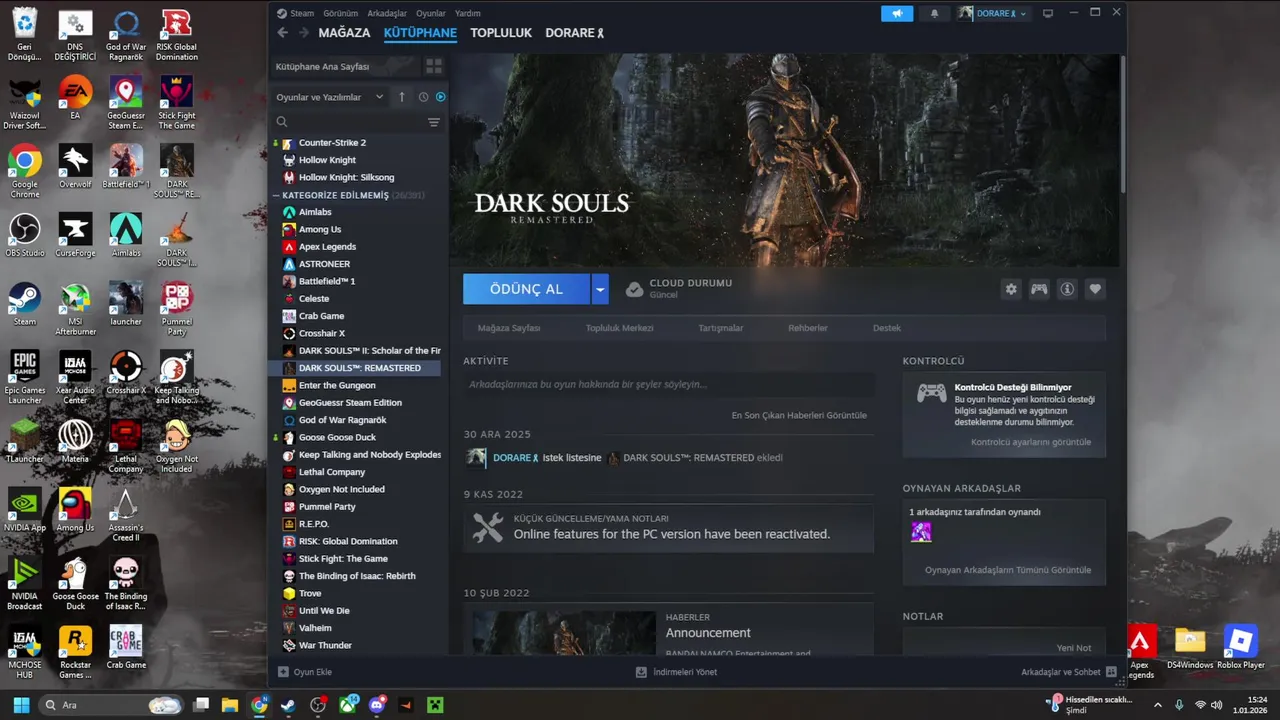Open Arkadaşlar ve Sohbet chat icon
This screenshot has height=720, width=1280.
coord(1111,672)
